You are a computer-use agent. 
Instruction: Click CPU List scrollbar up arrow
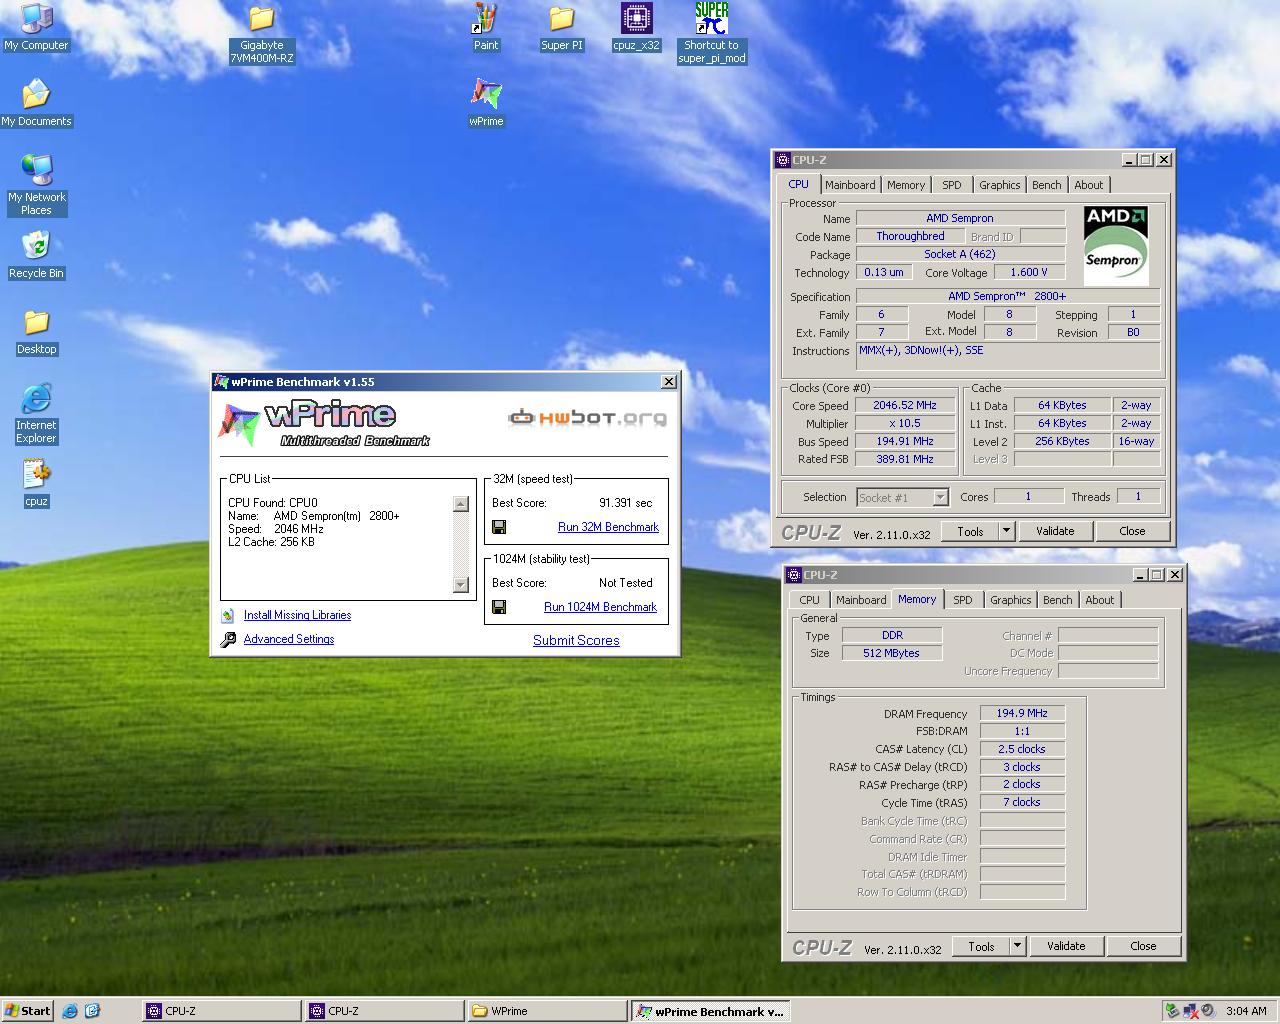pos(461,504)
